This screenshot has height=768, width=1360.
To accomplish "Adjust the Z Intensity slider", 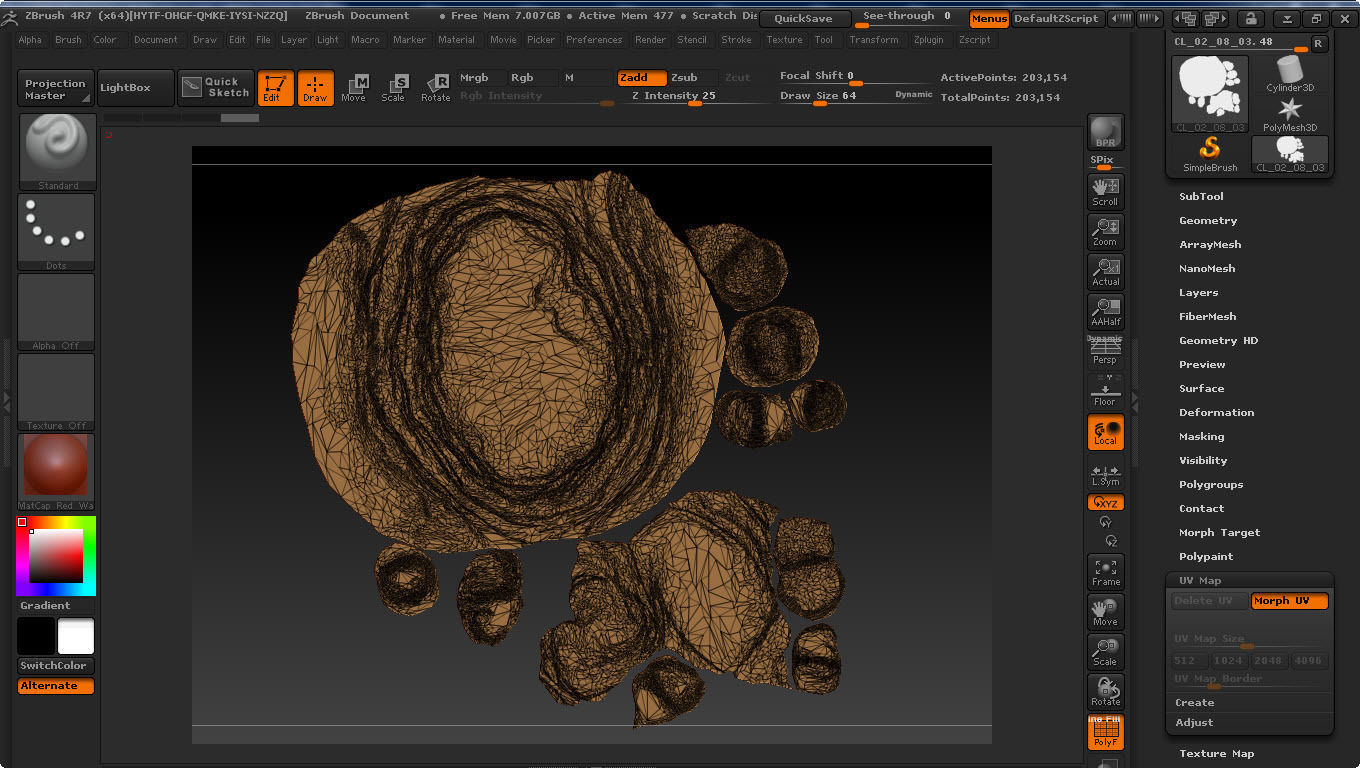I will click(x=695, y=97).
